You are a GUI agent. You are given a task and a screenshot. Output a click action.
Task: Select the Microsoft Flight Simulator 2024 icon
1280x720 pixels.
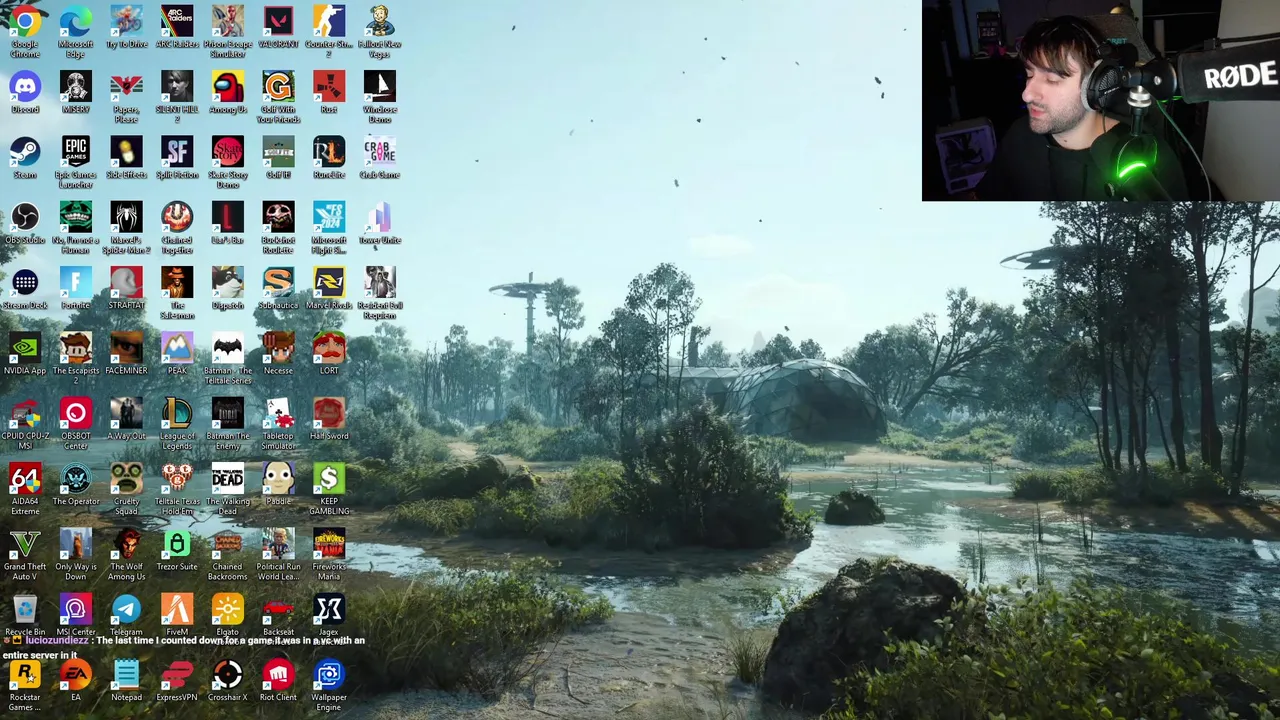point(329,217)
